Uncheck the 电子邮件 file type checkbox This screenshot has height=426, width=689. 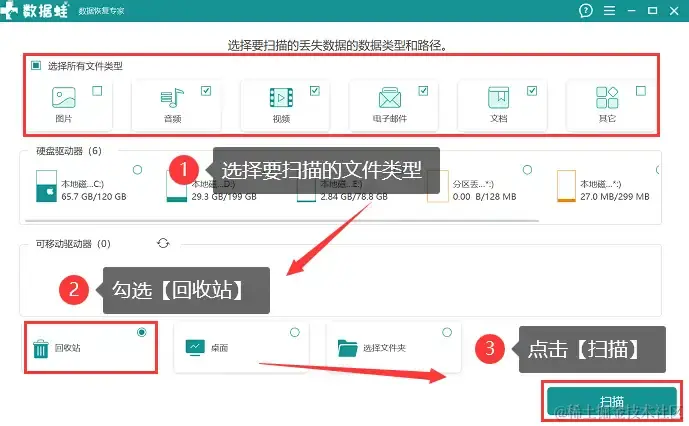pyautogui.click(x=423, y=91)
